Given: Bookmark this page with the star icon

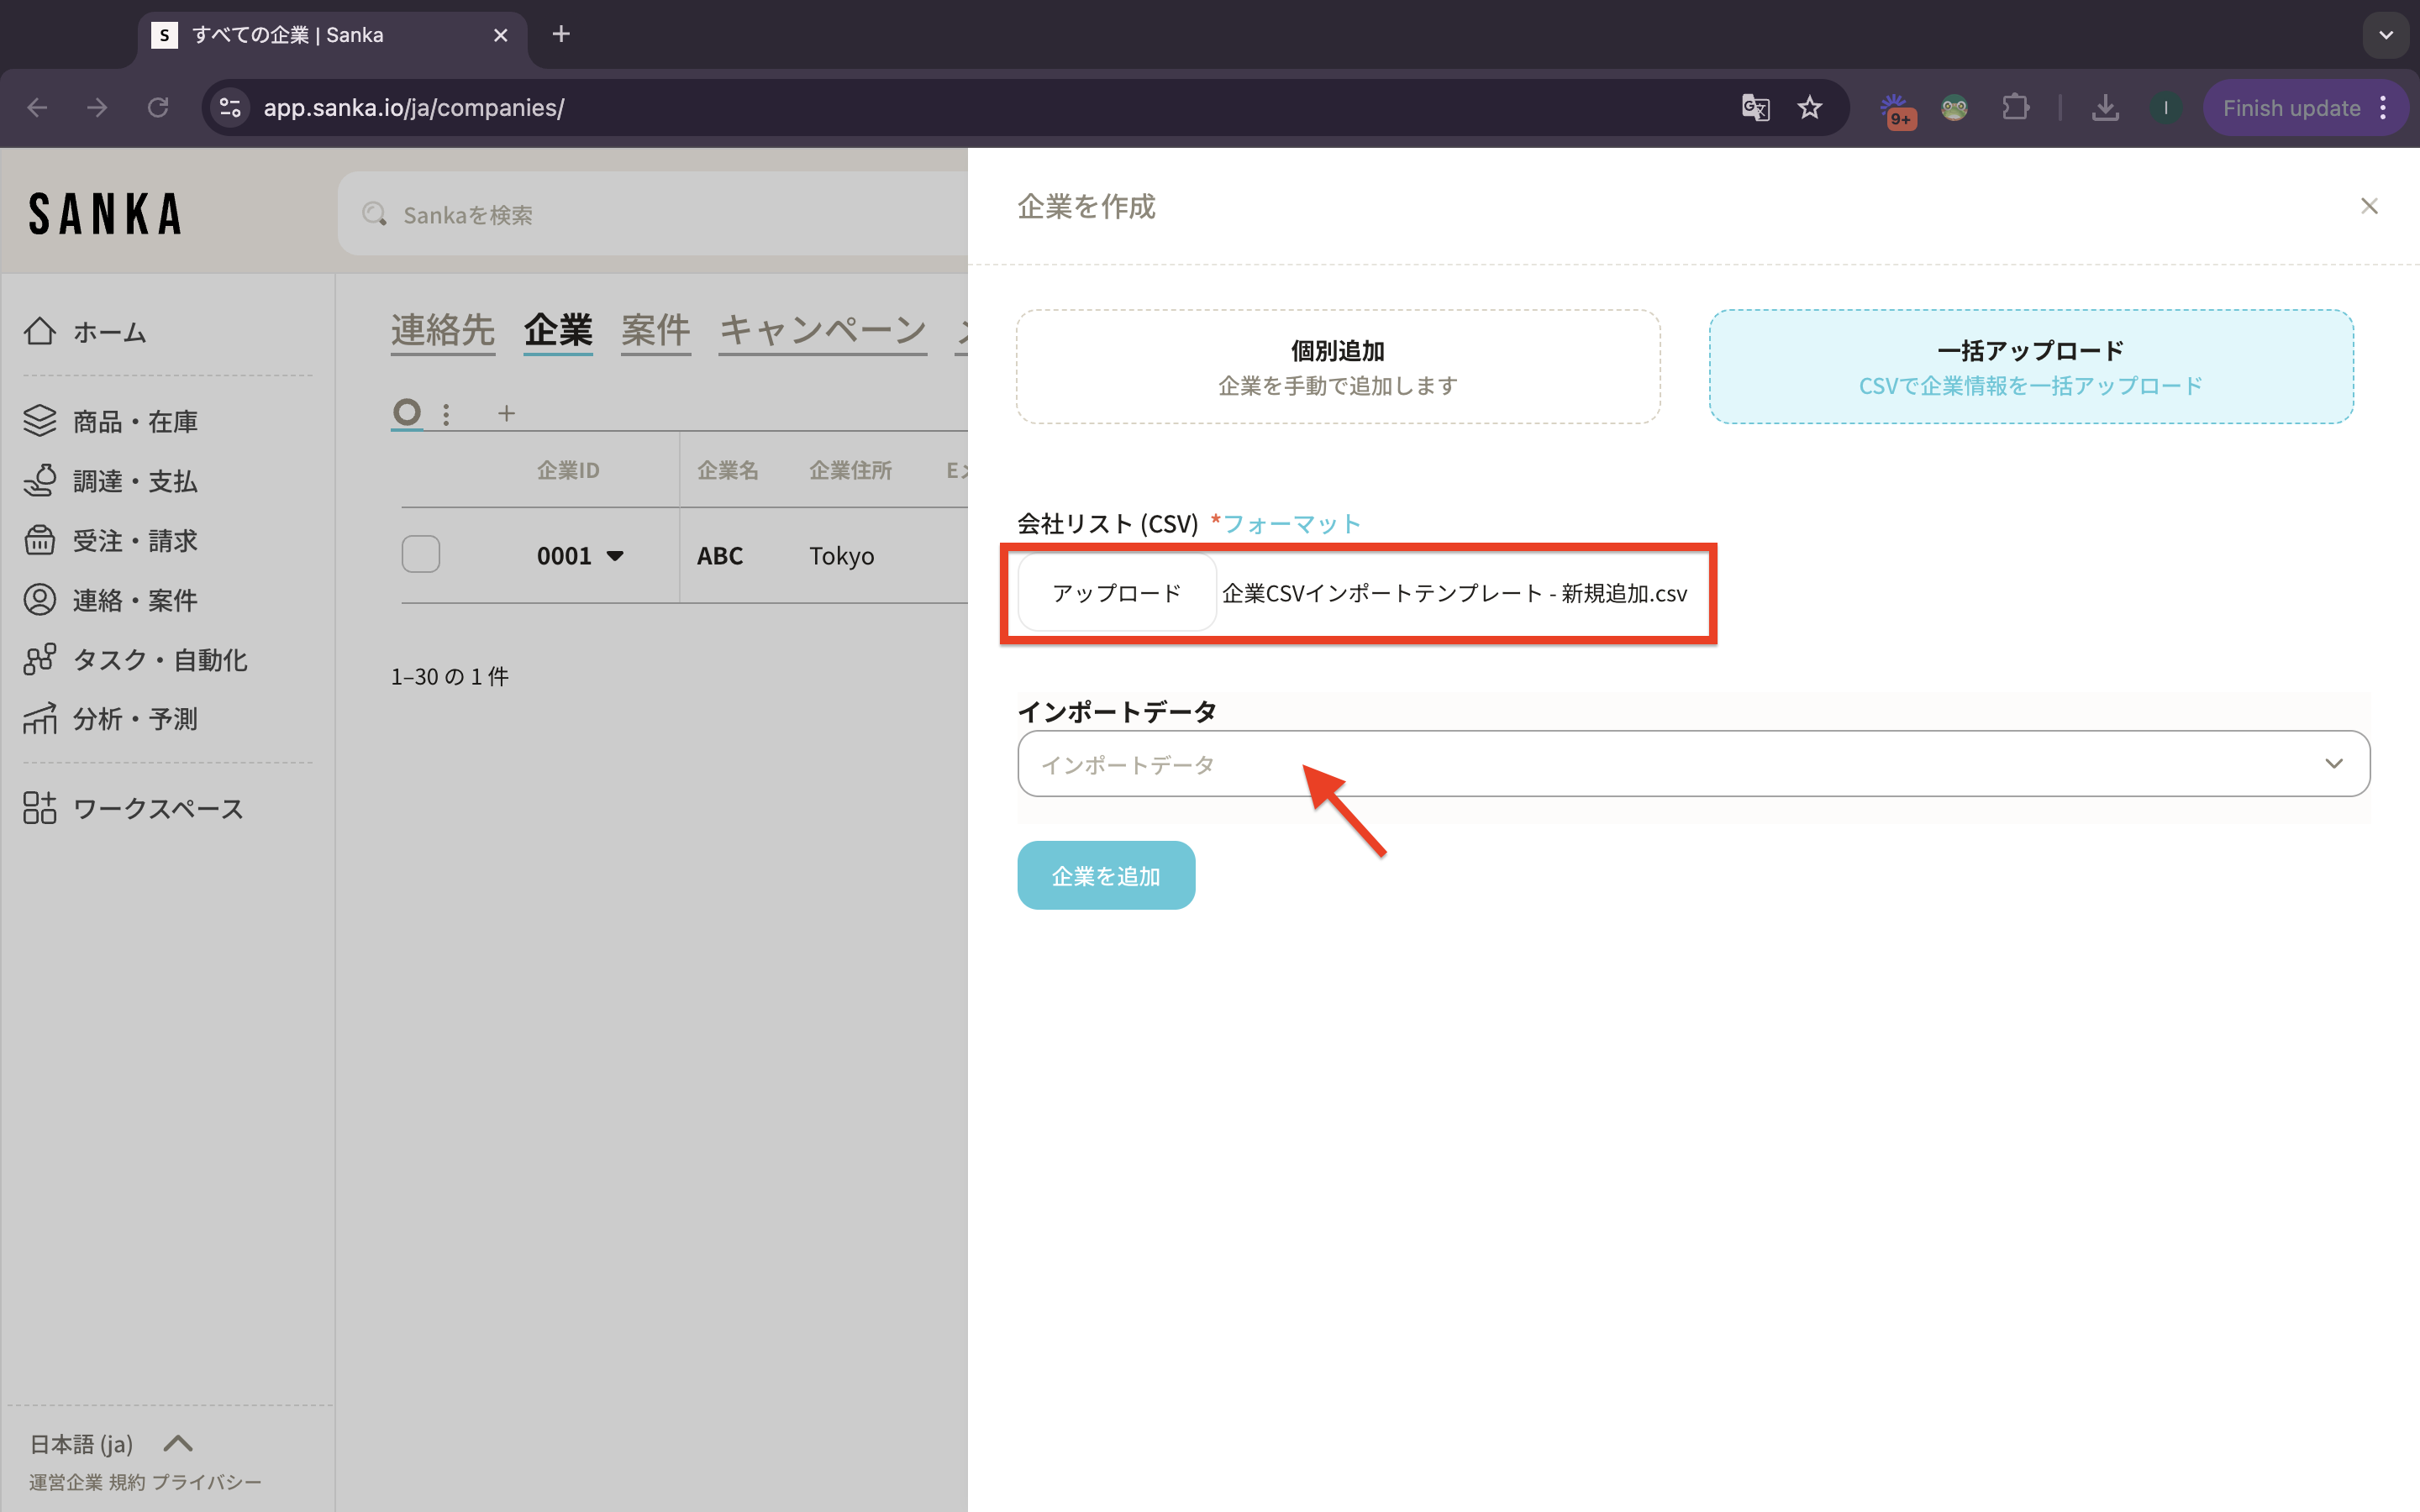Looking at the screenshot, I should [x=1810, y=108].
